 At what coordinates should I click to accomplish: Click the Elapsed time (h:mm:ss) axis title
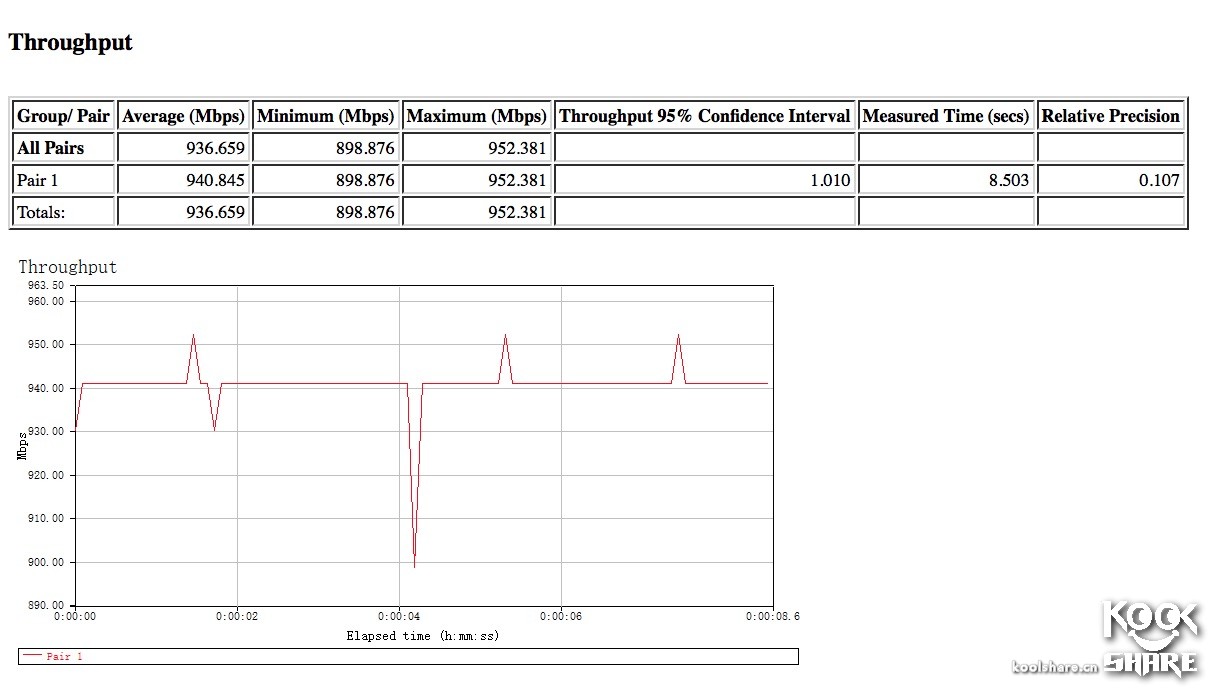click(423, 636)
